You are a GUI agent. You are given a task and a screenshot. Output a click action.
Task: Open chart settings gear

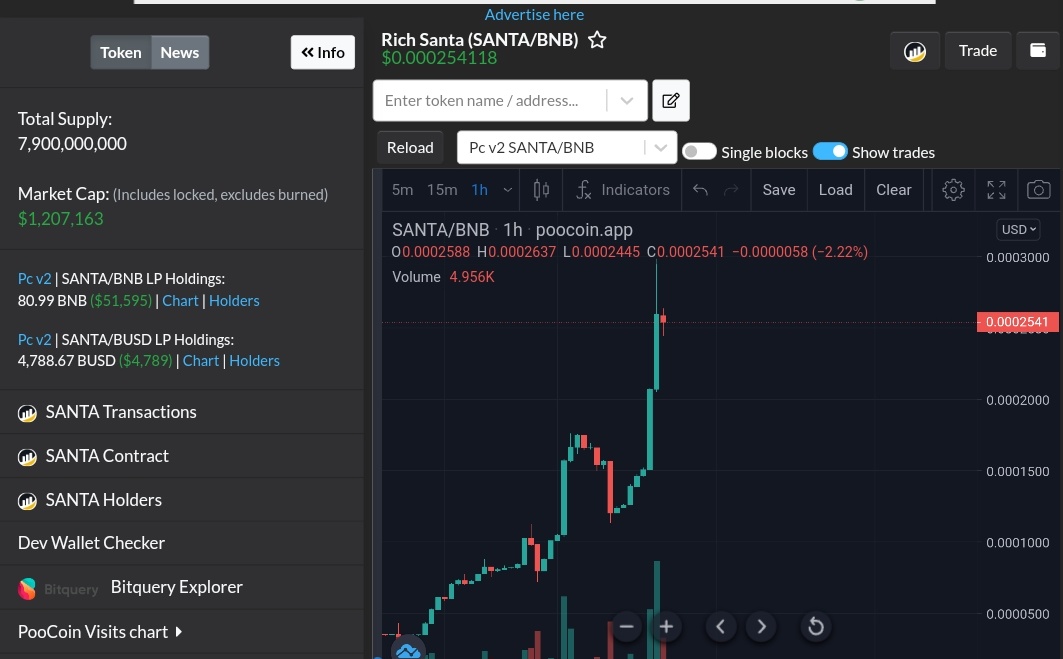953,190
